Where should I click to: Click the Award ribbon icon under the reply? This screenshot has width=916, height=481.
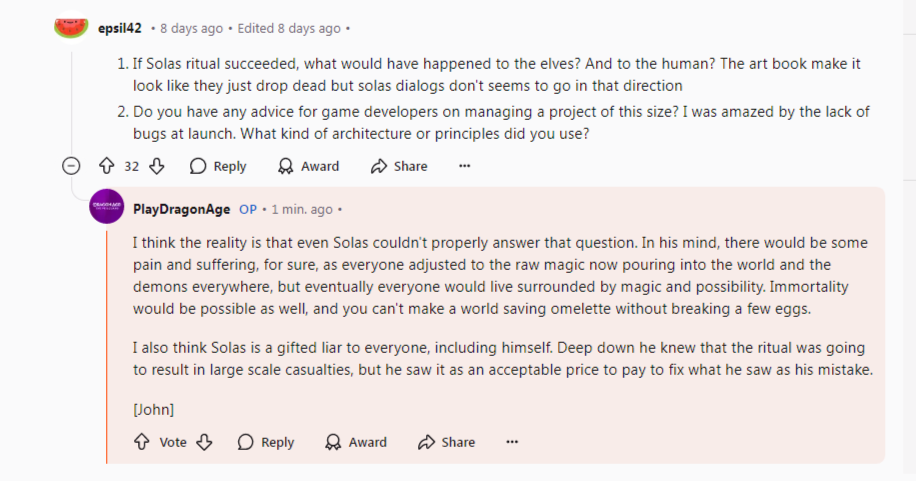[x=334, y=442]
